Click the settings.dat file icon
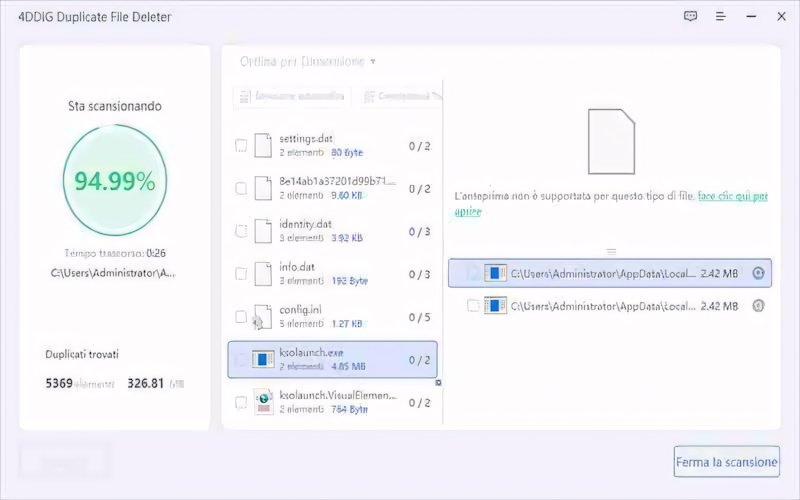This screenshot has width=800, height=500. tap(263, 145)
